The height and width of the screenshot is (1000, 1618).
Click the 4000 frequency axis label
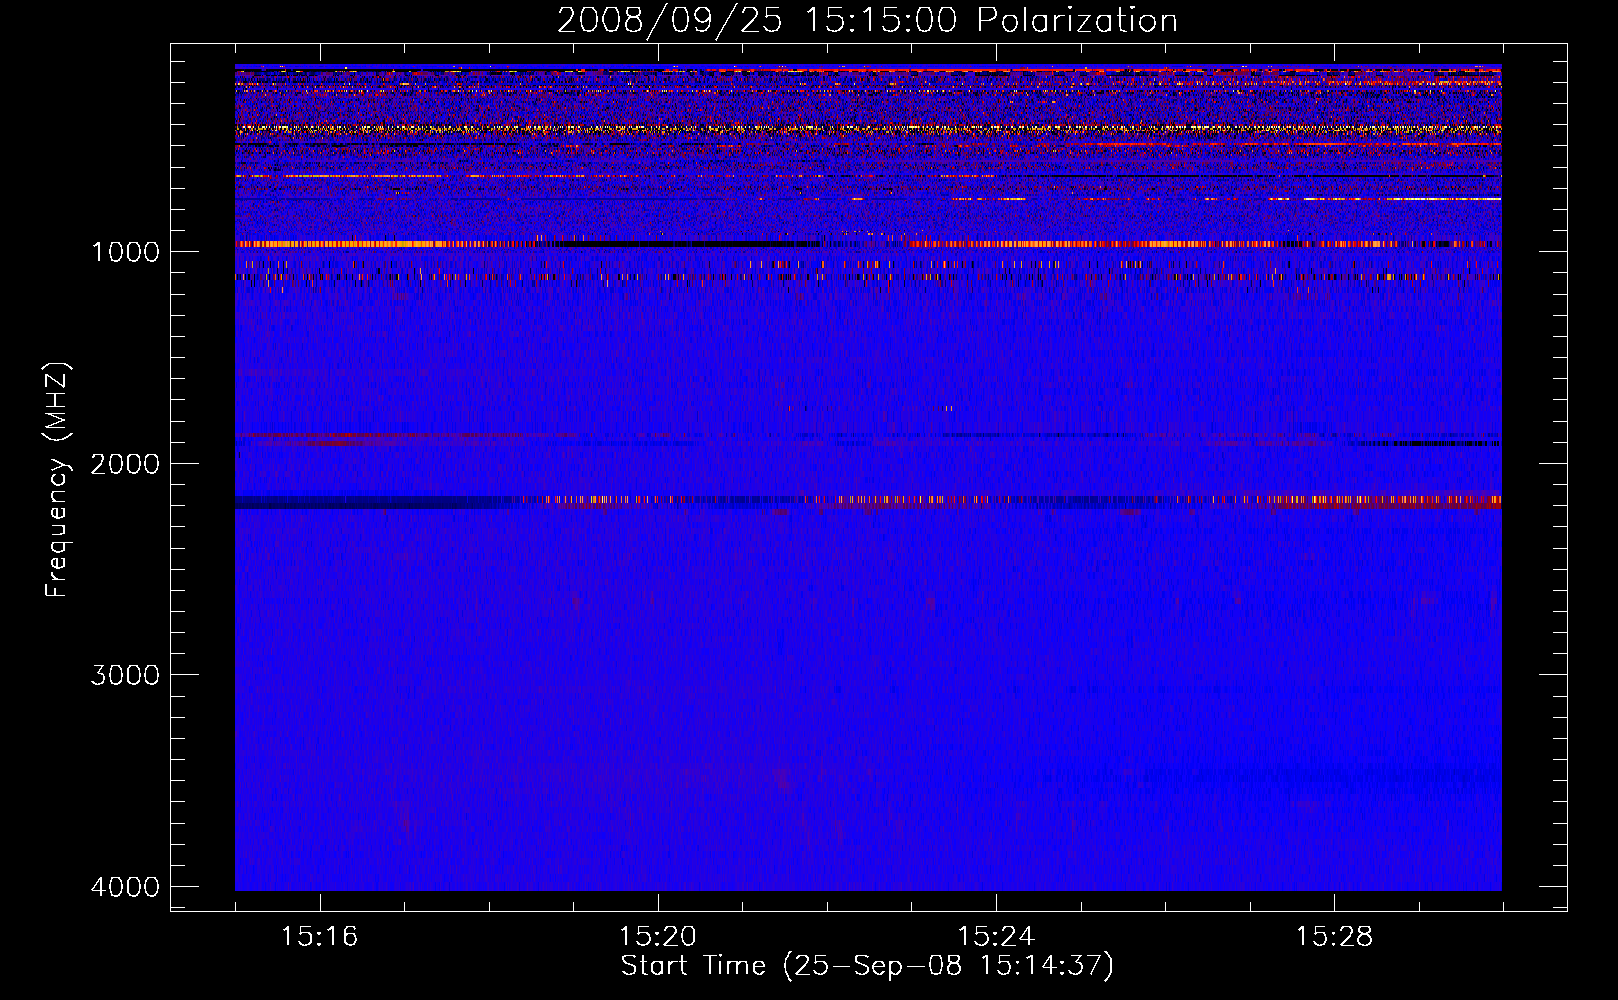pos(125,887)
